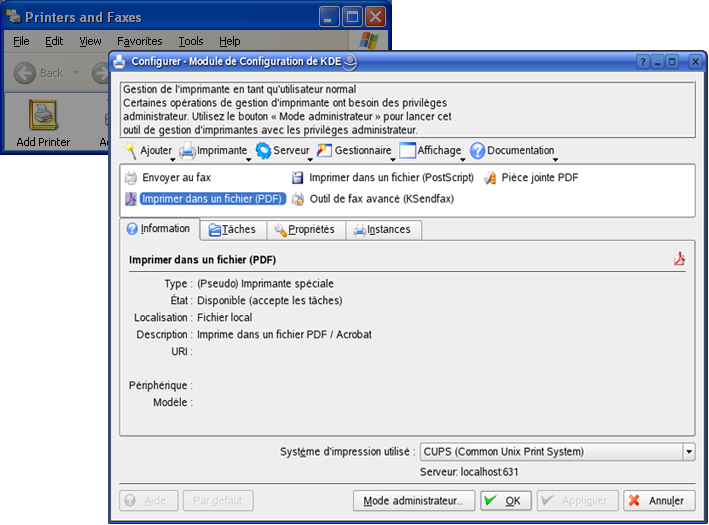Image resolution: width=709 pixels, height=525 pixels.
Task: Click the Ajouter wand icon
Action: tap(131, 151)
